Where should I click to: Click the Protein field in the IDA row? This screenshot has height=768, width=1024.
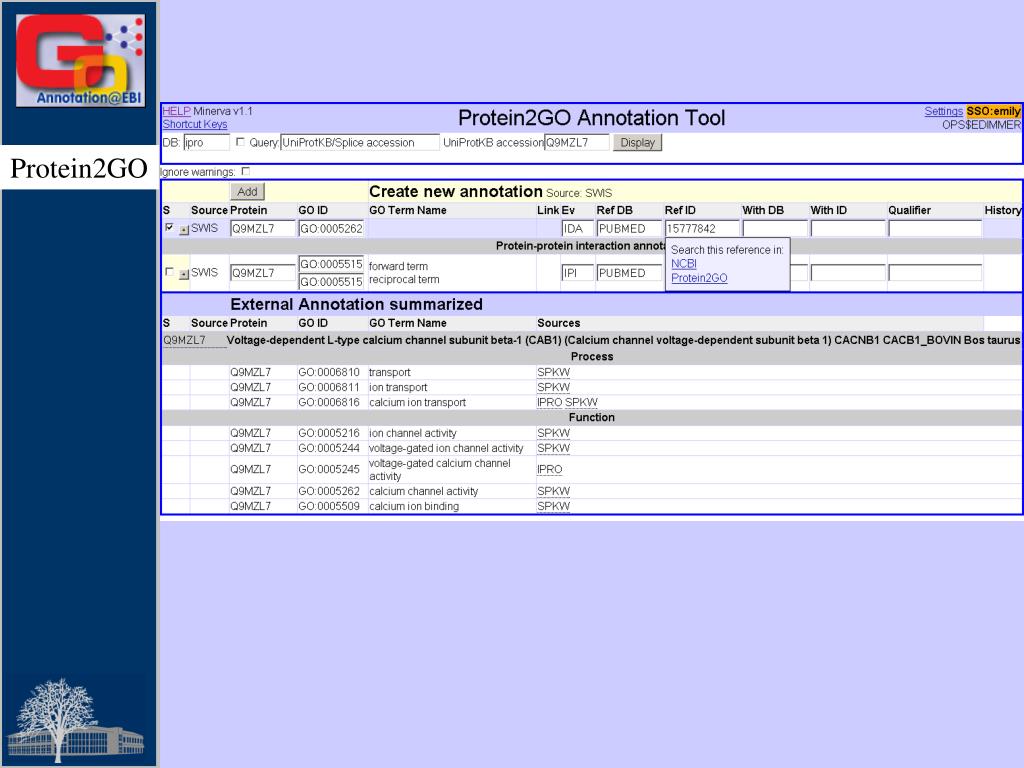pos(263,229)
